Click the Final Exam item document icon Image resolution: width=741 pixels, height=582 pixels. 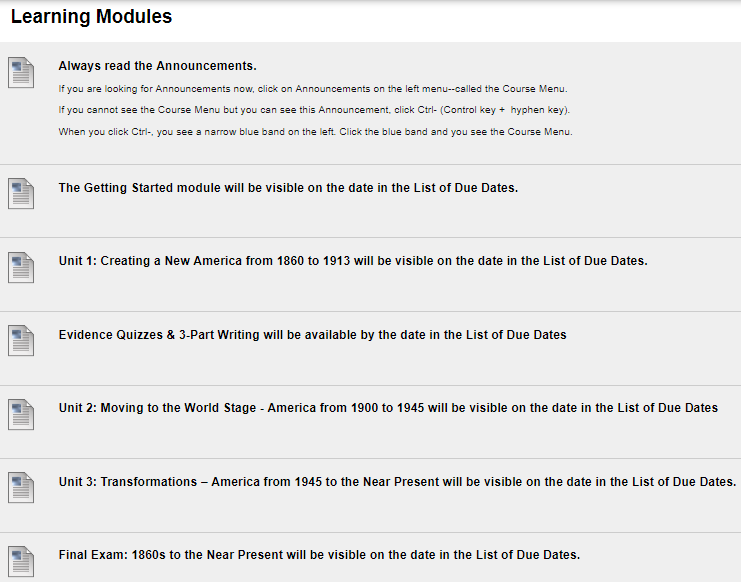click(21, 562)
